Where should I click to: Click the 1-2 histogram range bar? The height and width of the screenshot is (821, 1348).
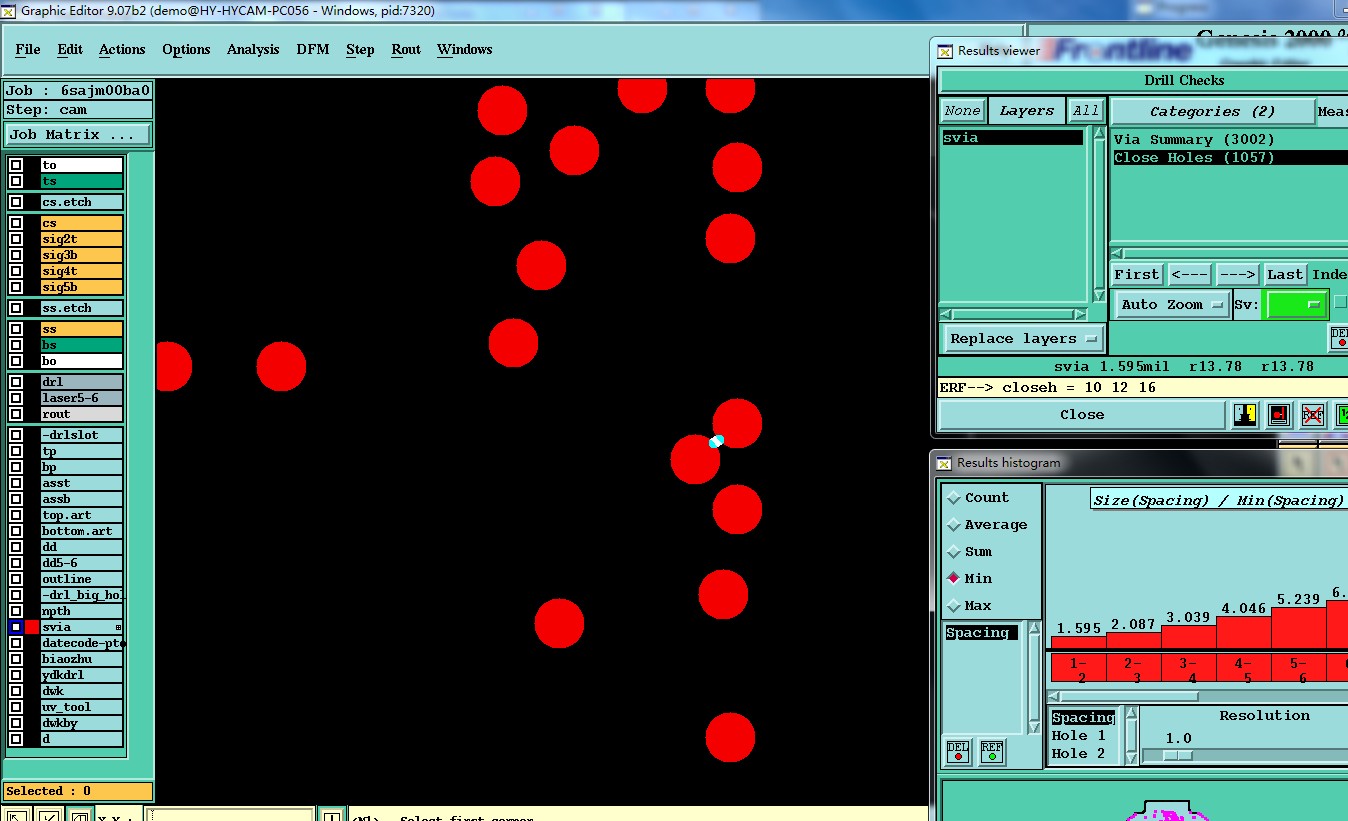(1078, 667)
